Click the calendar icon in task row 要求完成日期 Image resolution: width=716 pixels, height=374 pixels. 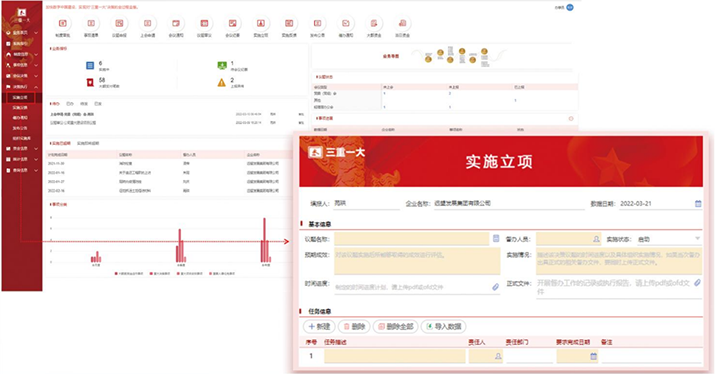(x=593, y=356)
